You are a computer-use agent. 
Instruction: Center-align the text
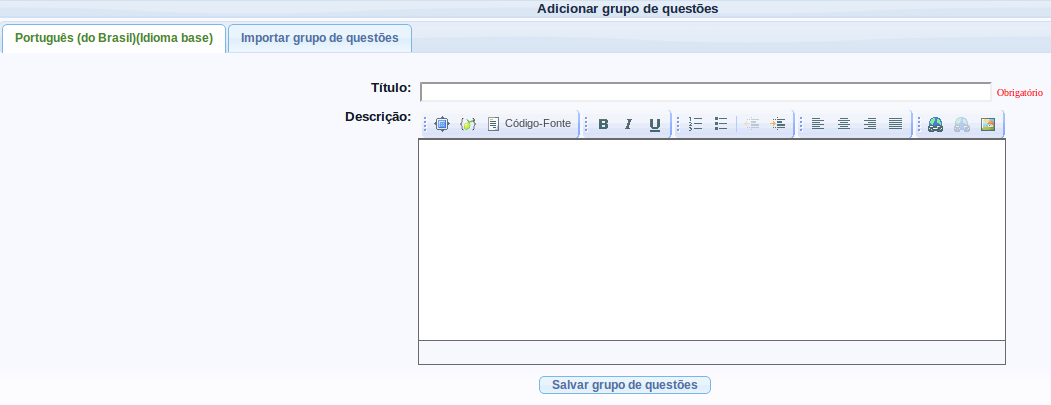tap(844, 124)
